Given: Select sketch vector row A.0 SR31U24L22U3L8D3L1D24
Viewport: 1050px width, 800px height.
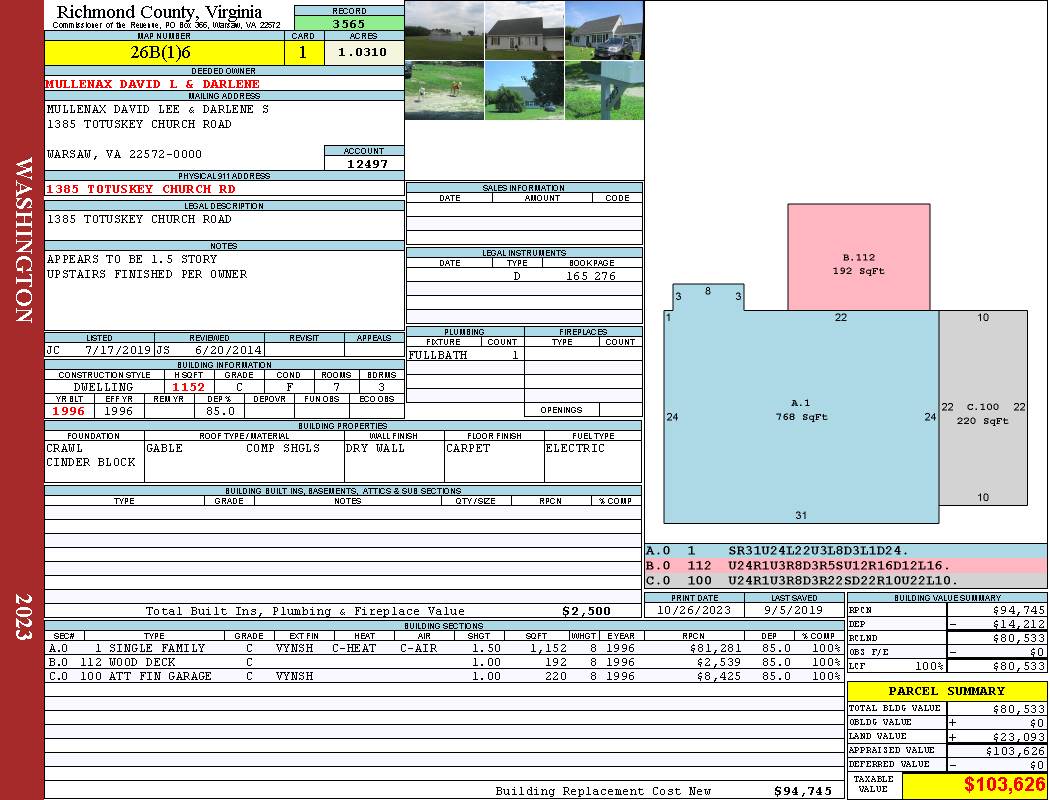Looking at the screenshot, I should (845, 551).
